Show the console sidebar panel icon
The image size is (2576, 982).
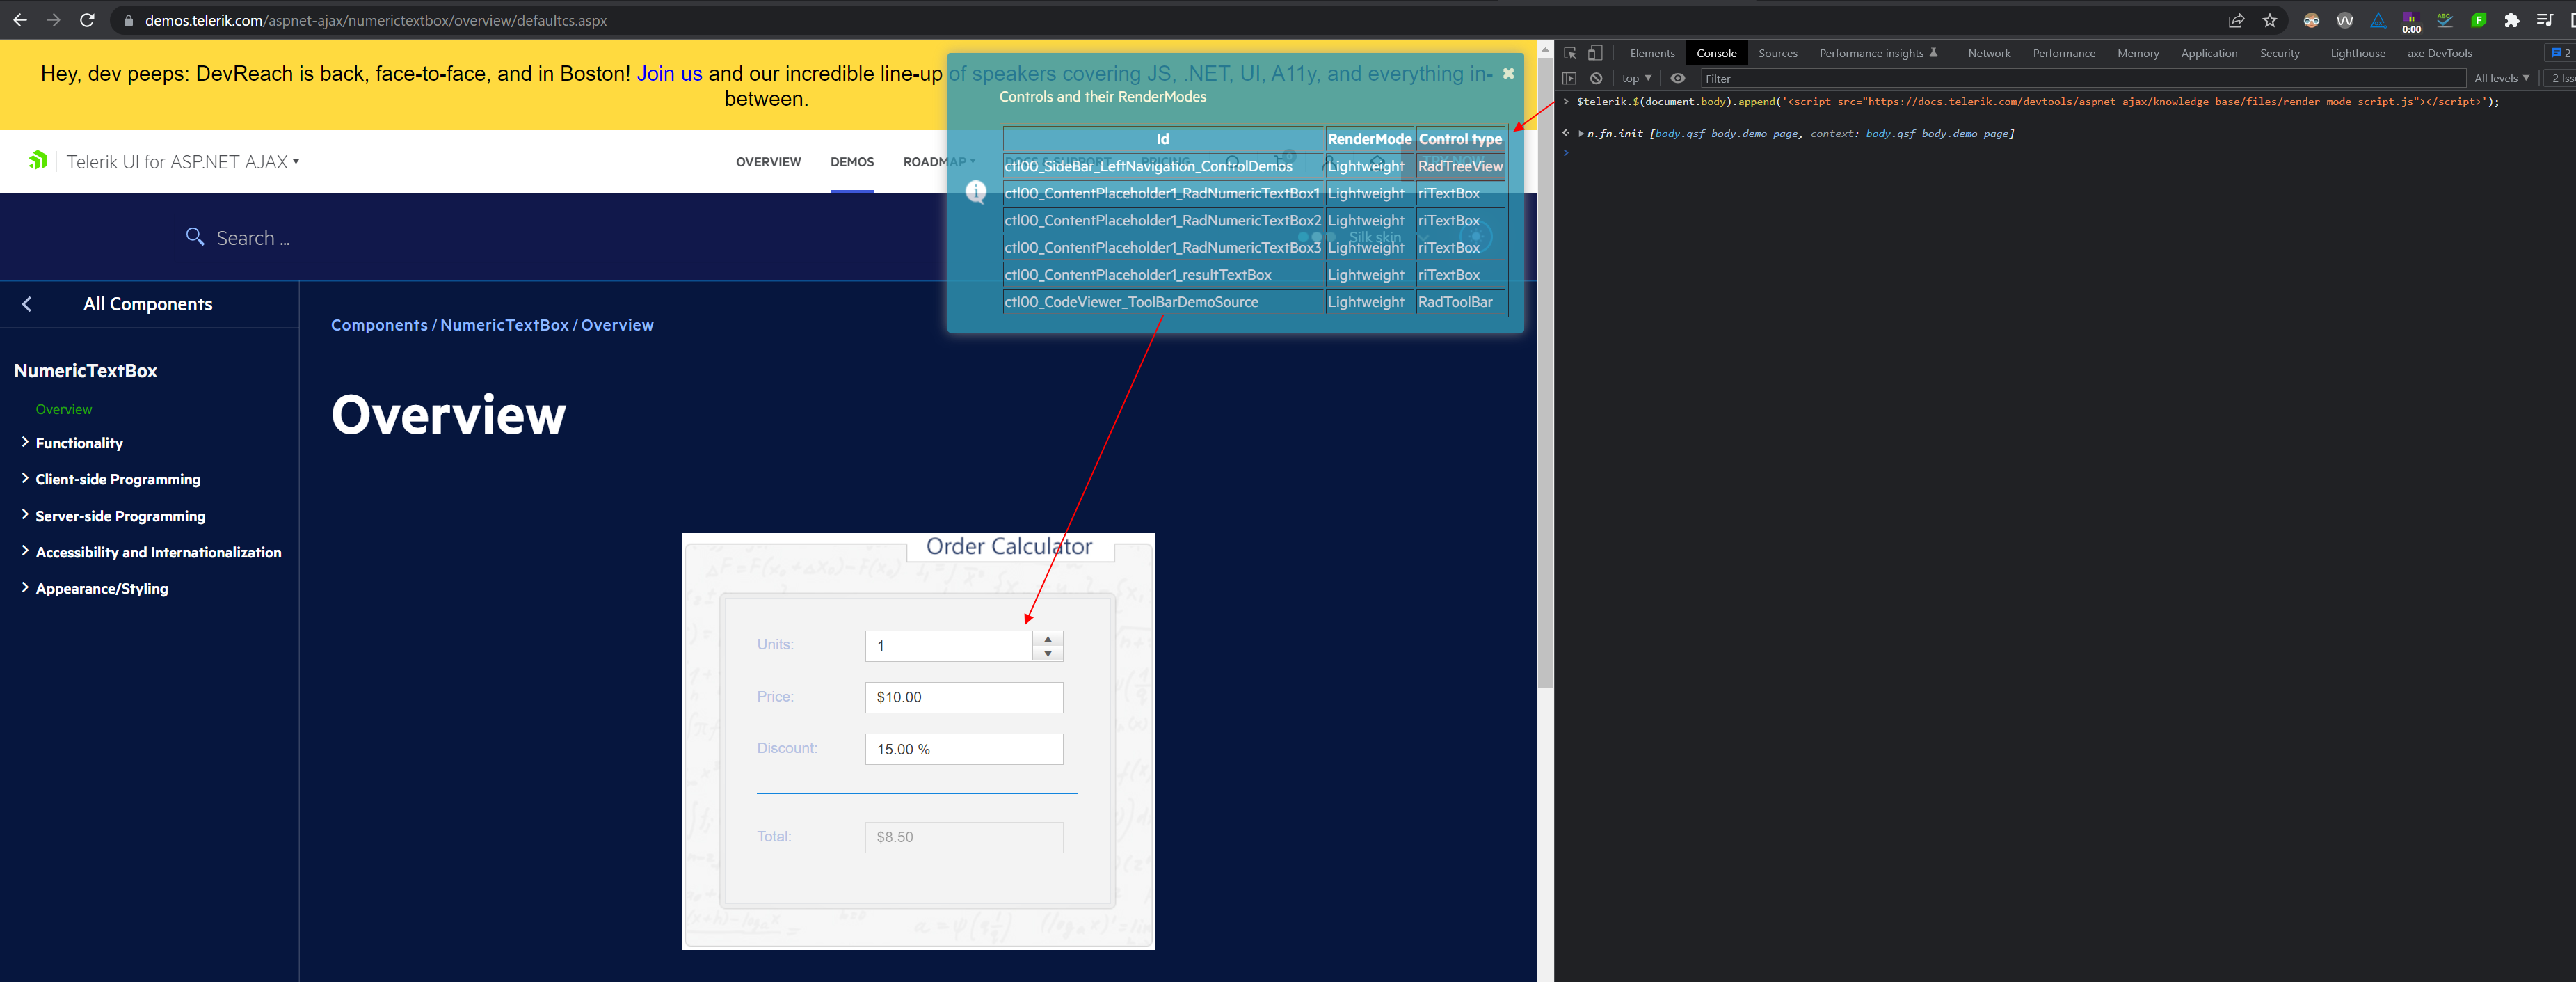click(1569, 78)
